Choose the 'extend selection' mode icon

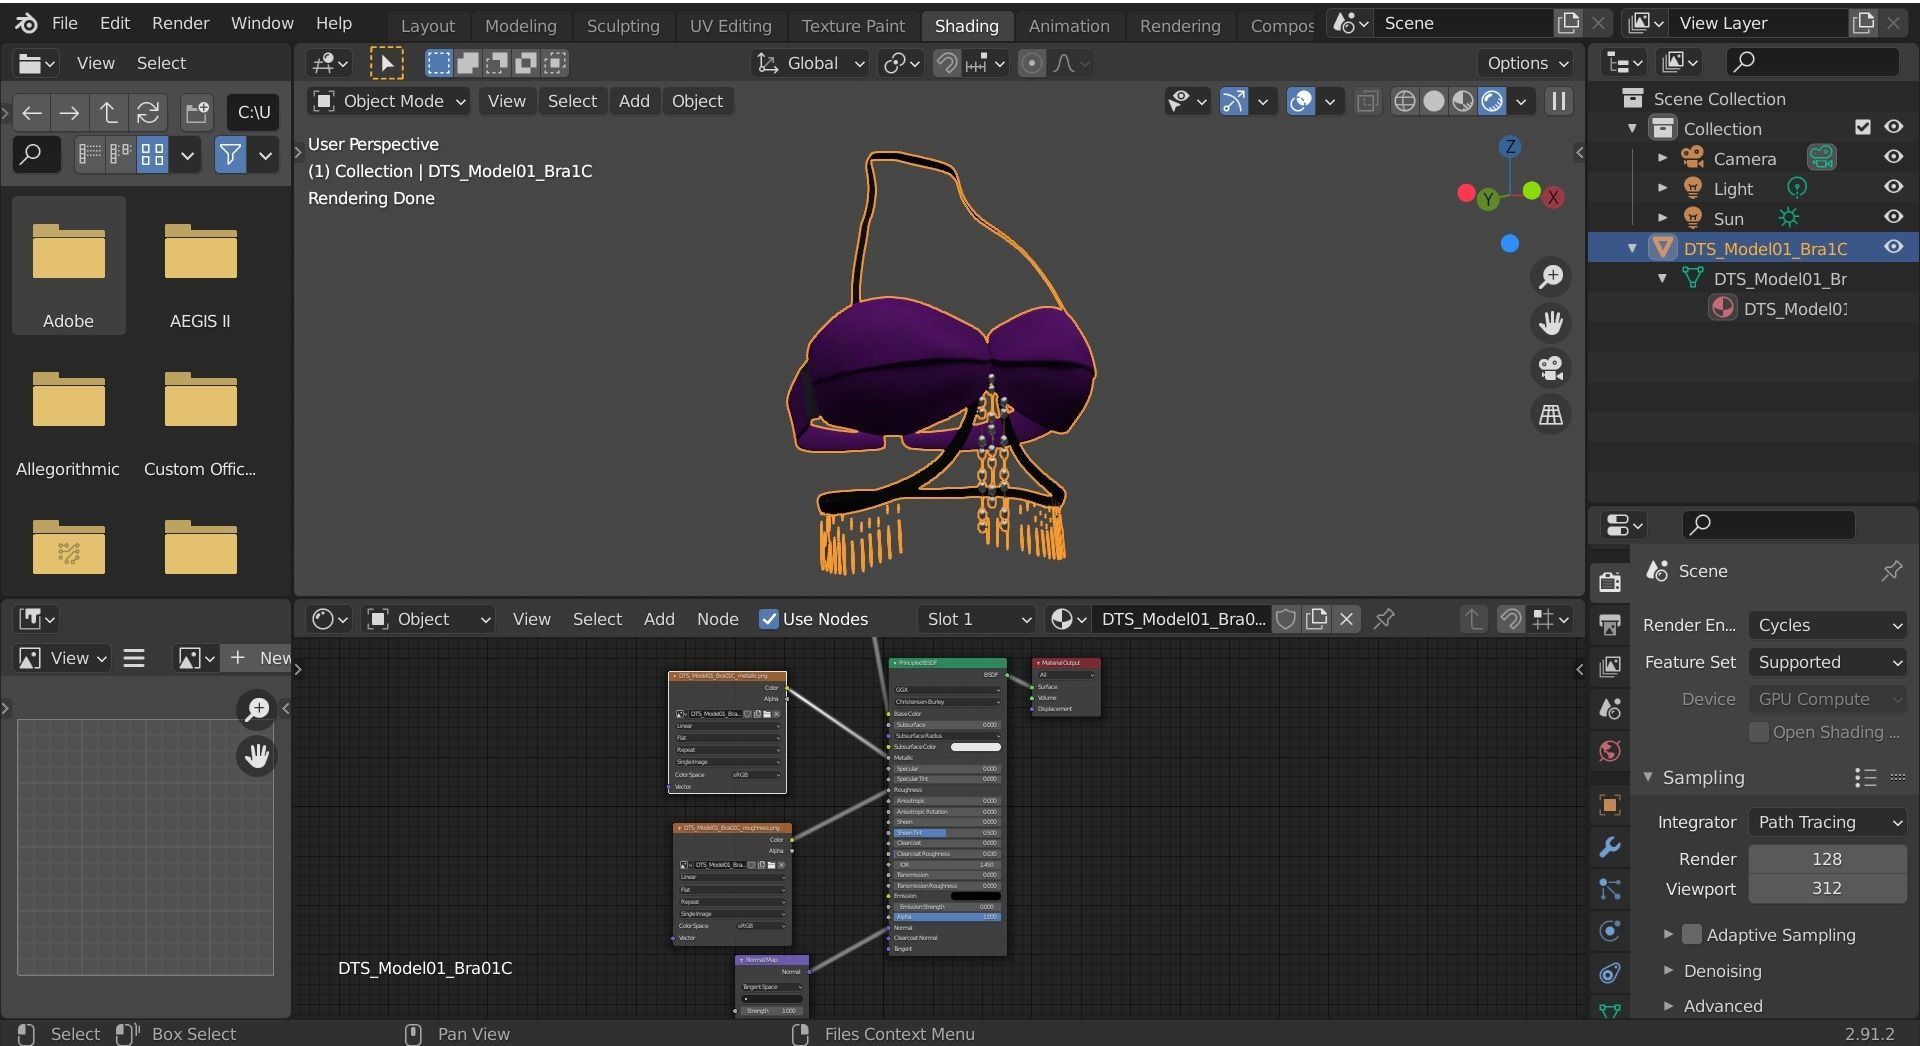[467, 63]
